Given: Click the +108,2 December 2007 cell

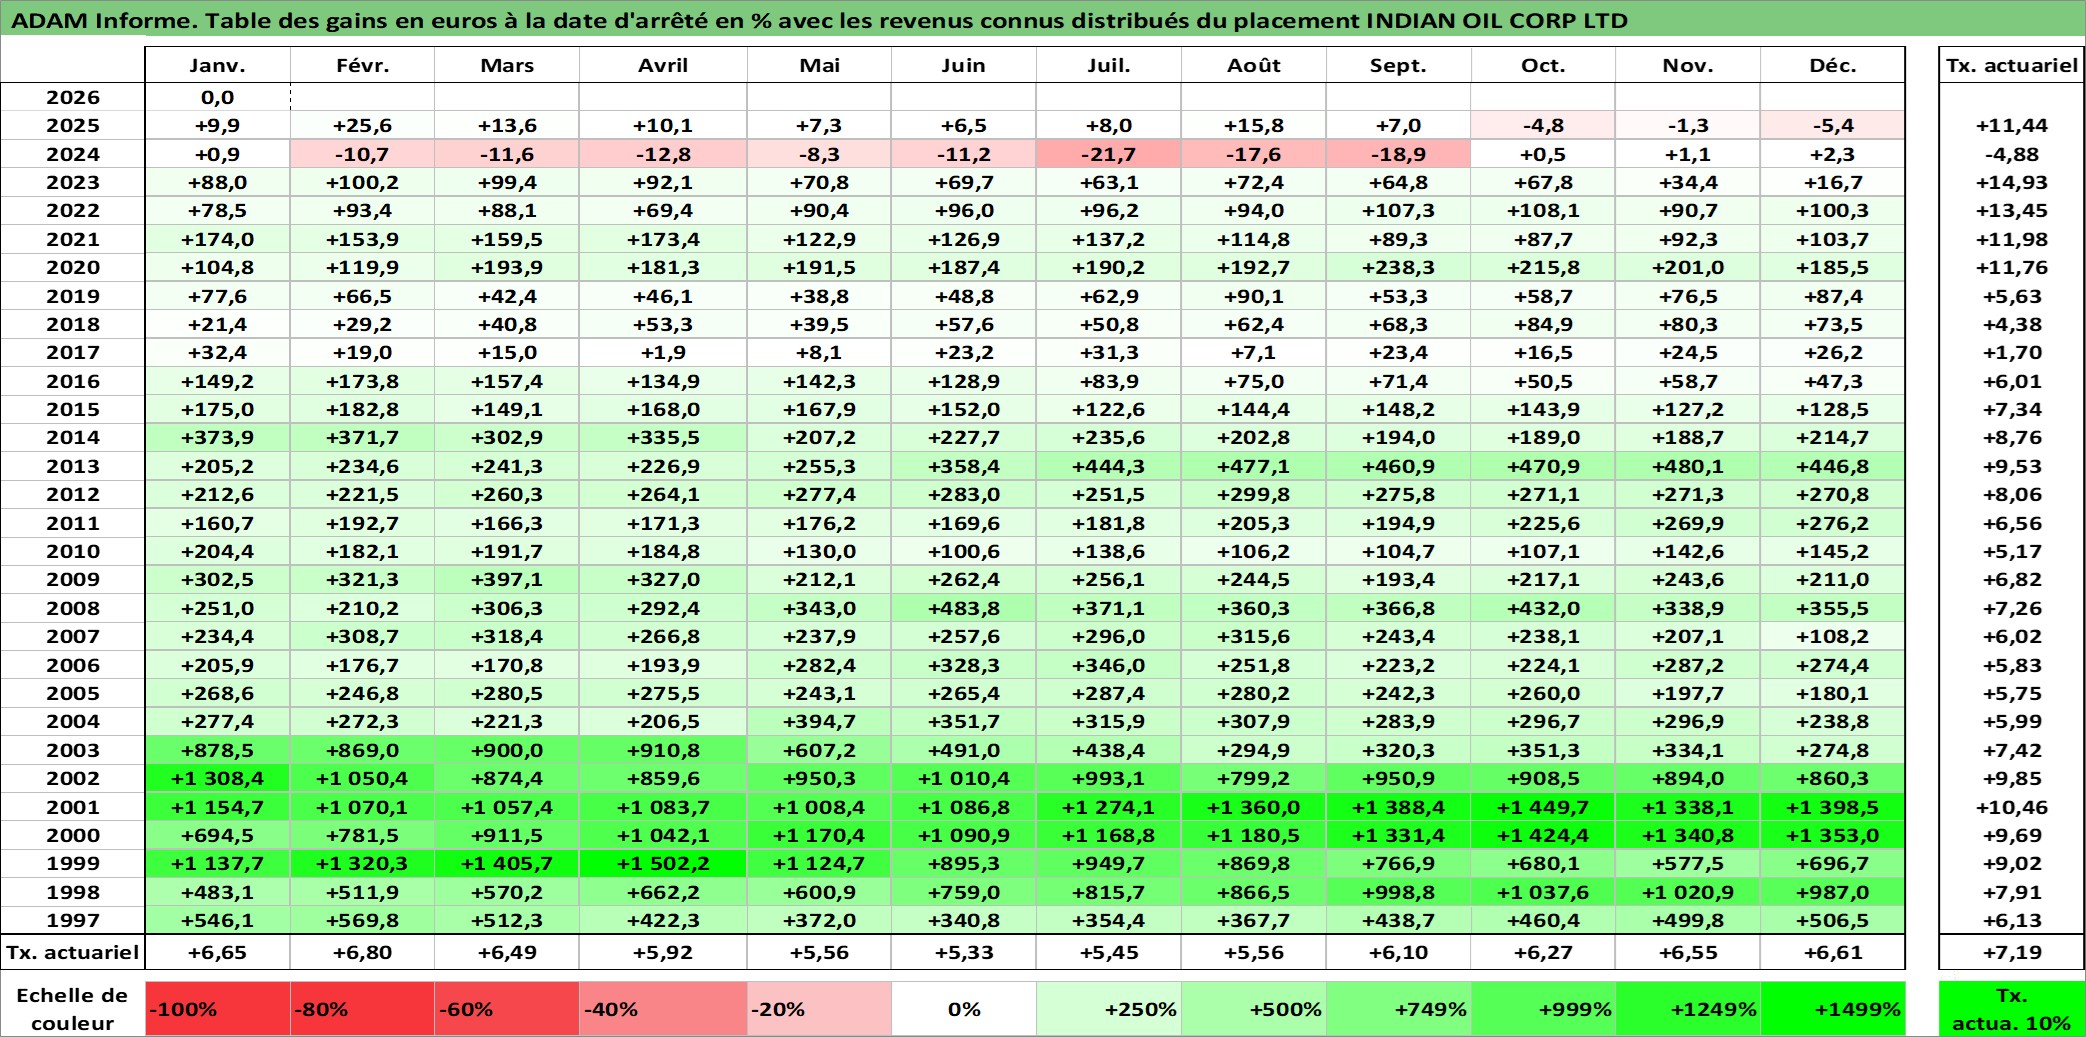Looking at the screenshot, I should tap(1833, 636).
